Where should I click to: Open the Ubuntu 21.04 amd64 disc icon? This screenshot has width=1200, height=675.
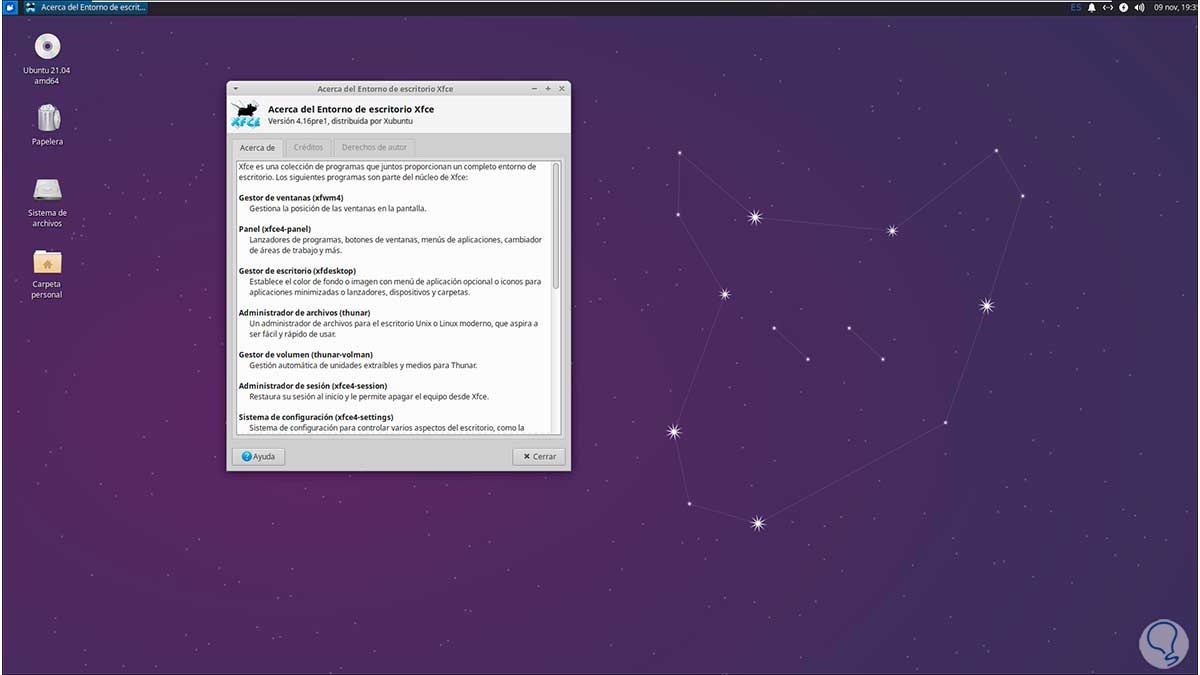pos(47,47)
